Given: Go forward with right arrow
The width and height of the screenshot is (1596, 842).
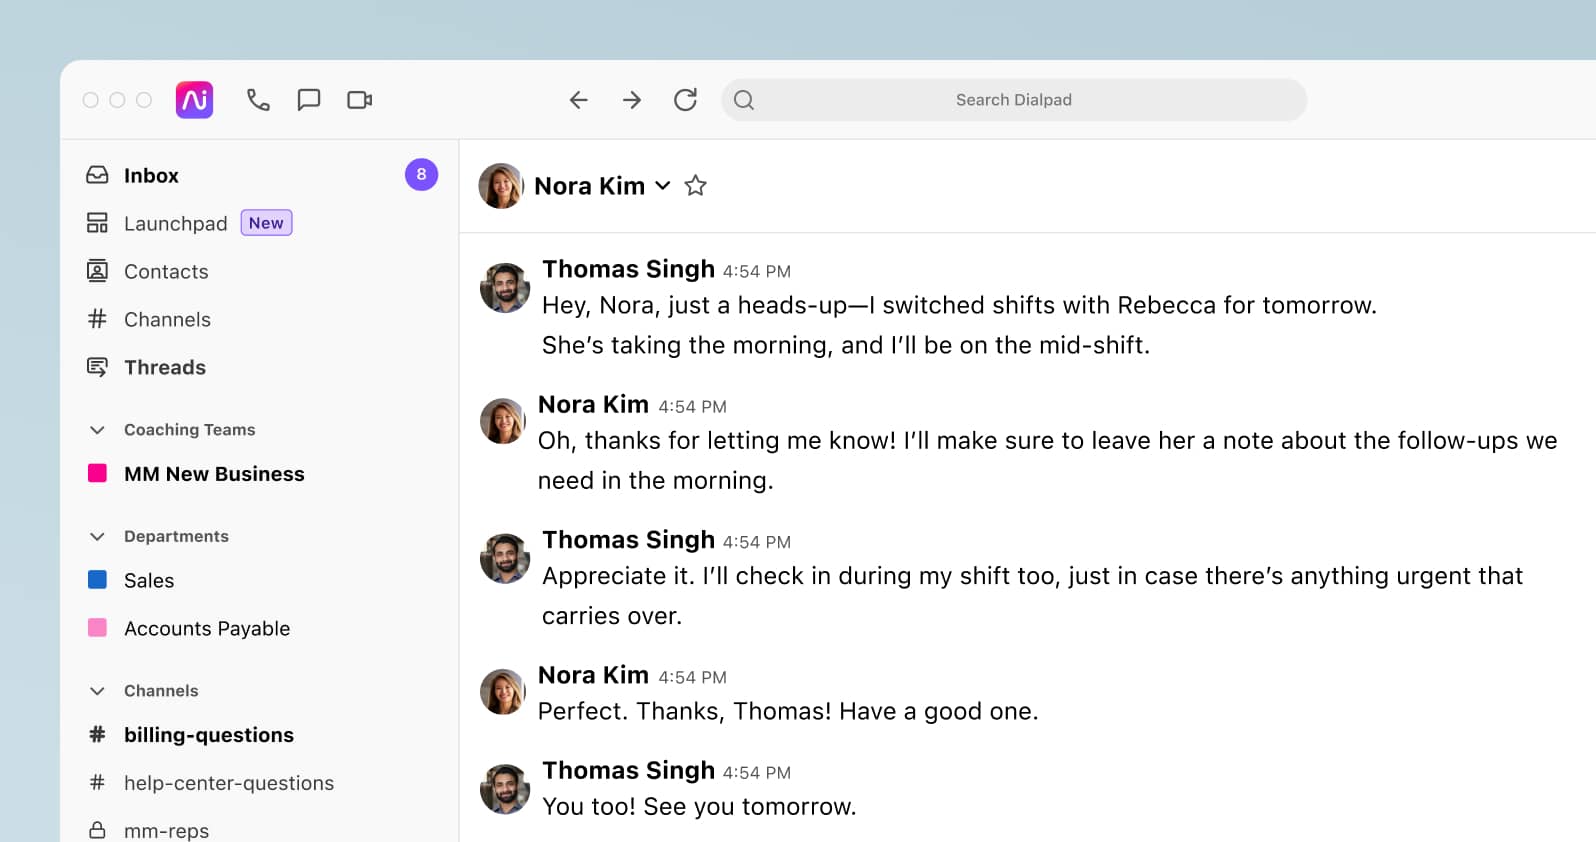Looking at the screenshot, I should (632, 100).
